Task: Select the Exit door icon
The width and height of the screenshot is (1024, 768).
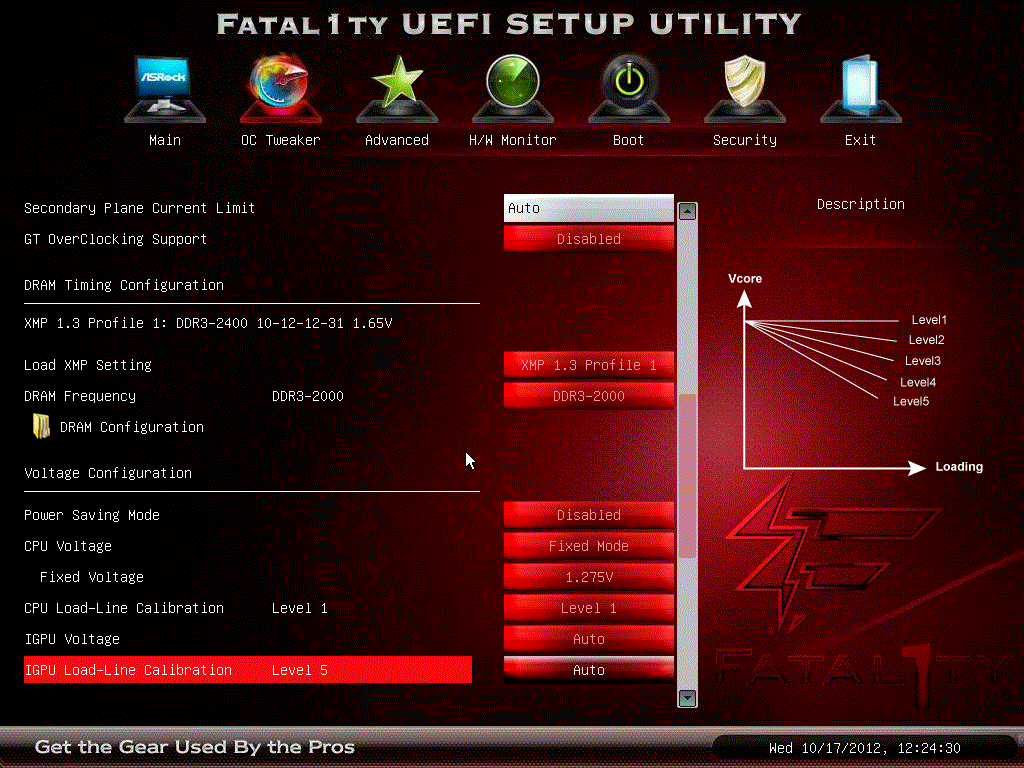Action: (x=861, y=88)
